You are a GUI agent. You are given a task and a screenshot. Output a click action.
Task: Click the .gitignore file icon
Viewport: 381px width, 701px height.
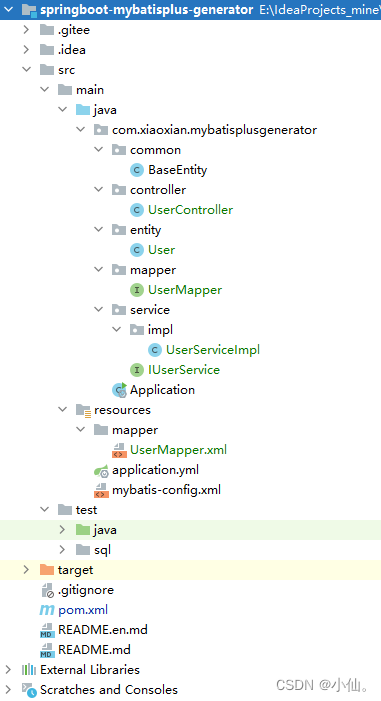[47, 590]
